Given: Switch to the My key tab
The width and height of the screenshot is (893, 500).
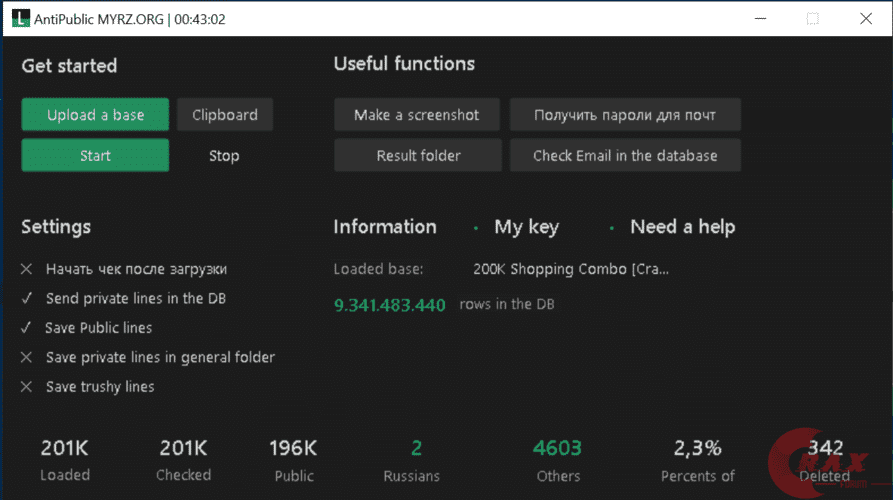Looking at the screenshot, I should [x=526, y=227].
